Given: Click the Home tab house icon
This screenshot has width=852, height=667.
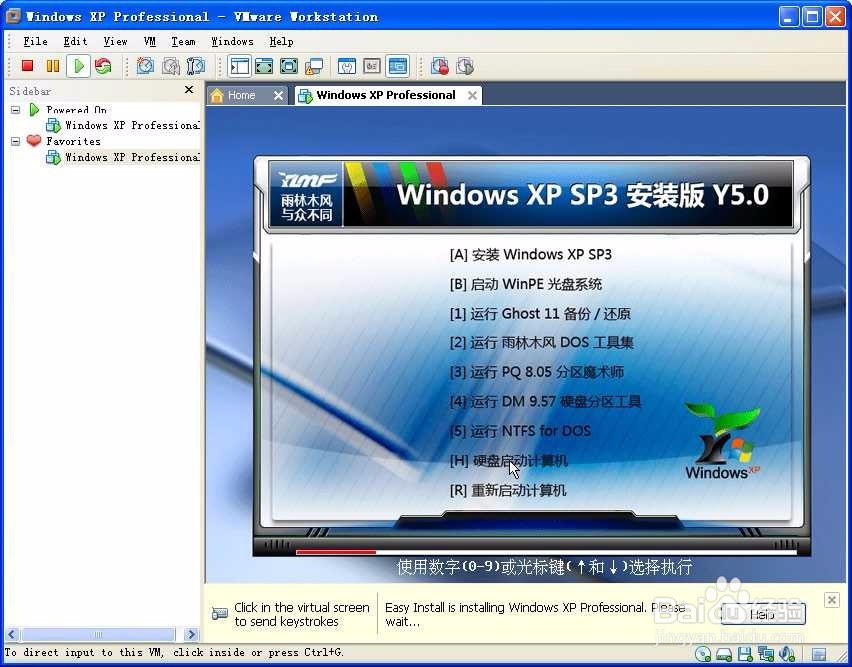Looking at the screenshot, I should (x=217, y=96).
